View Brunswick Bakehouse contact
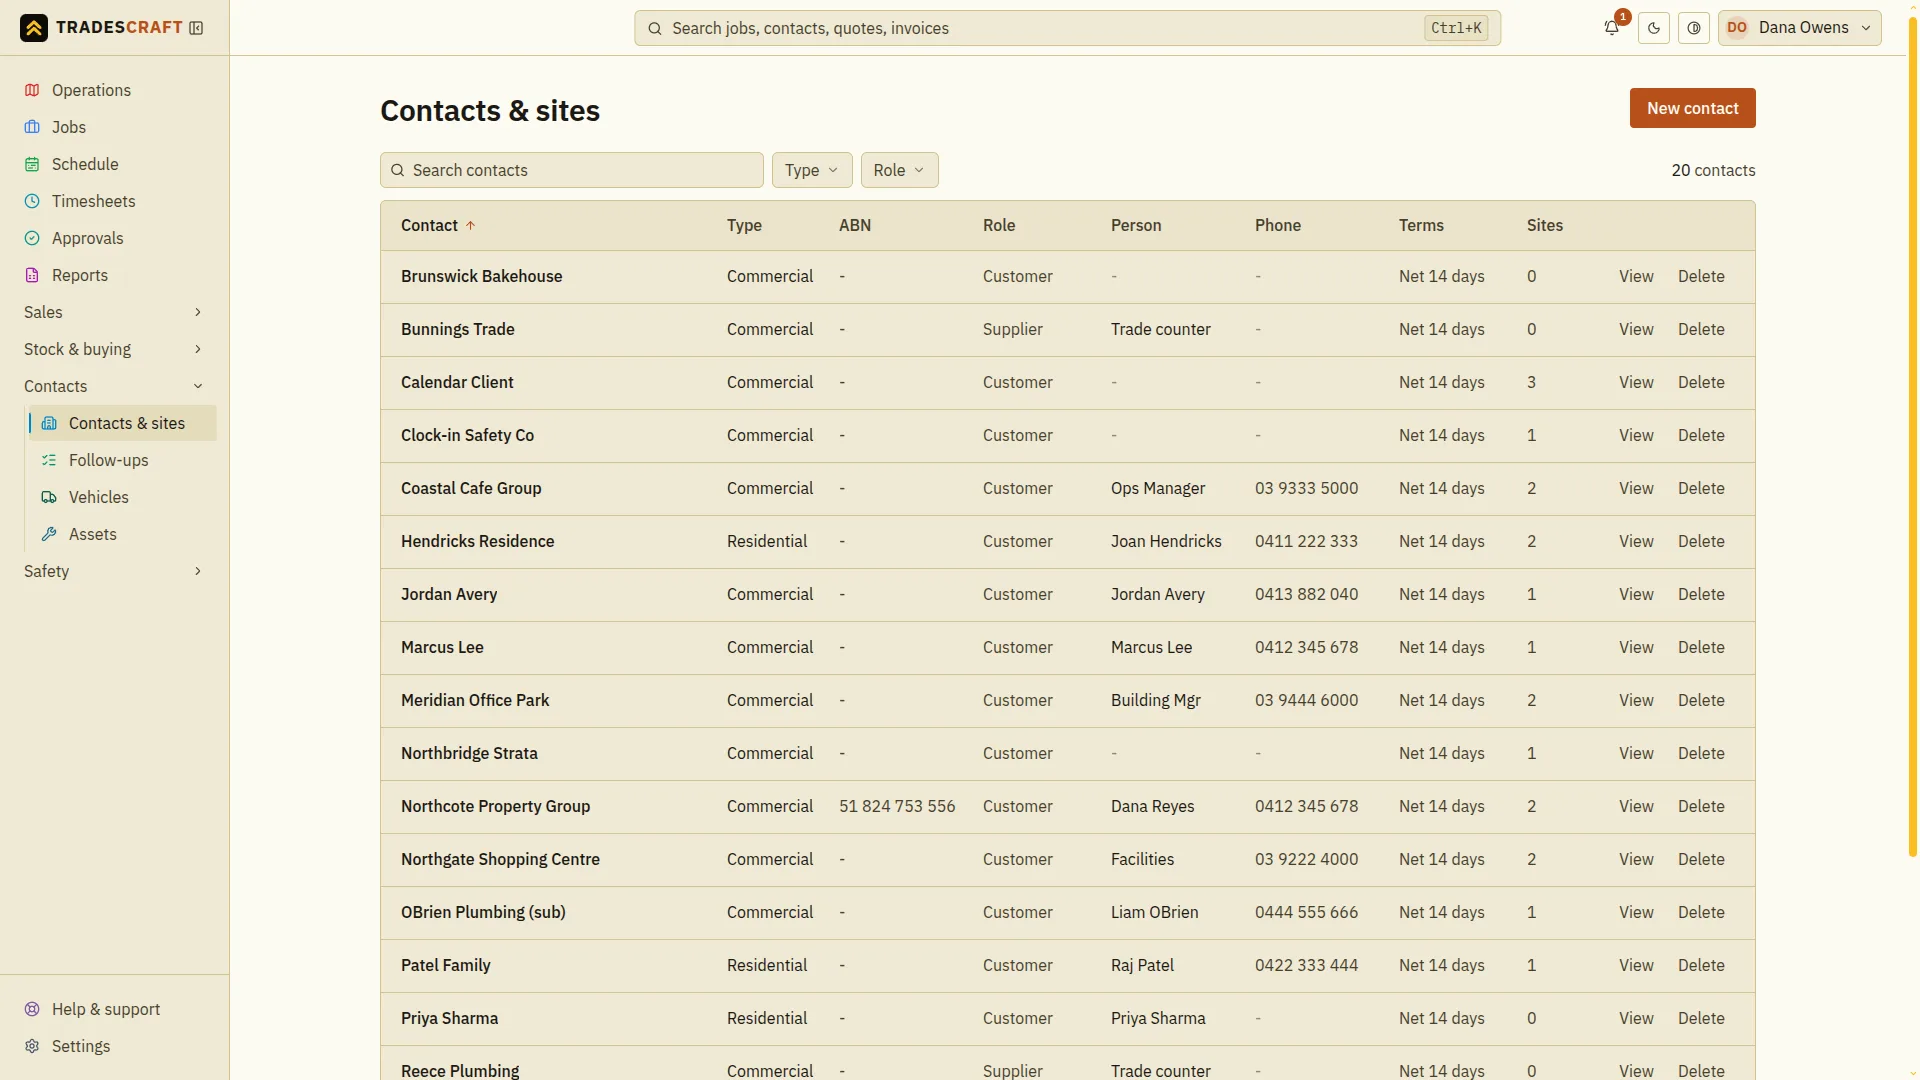 pos(1636,276)
